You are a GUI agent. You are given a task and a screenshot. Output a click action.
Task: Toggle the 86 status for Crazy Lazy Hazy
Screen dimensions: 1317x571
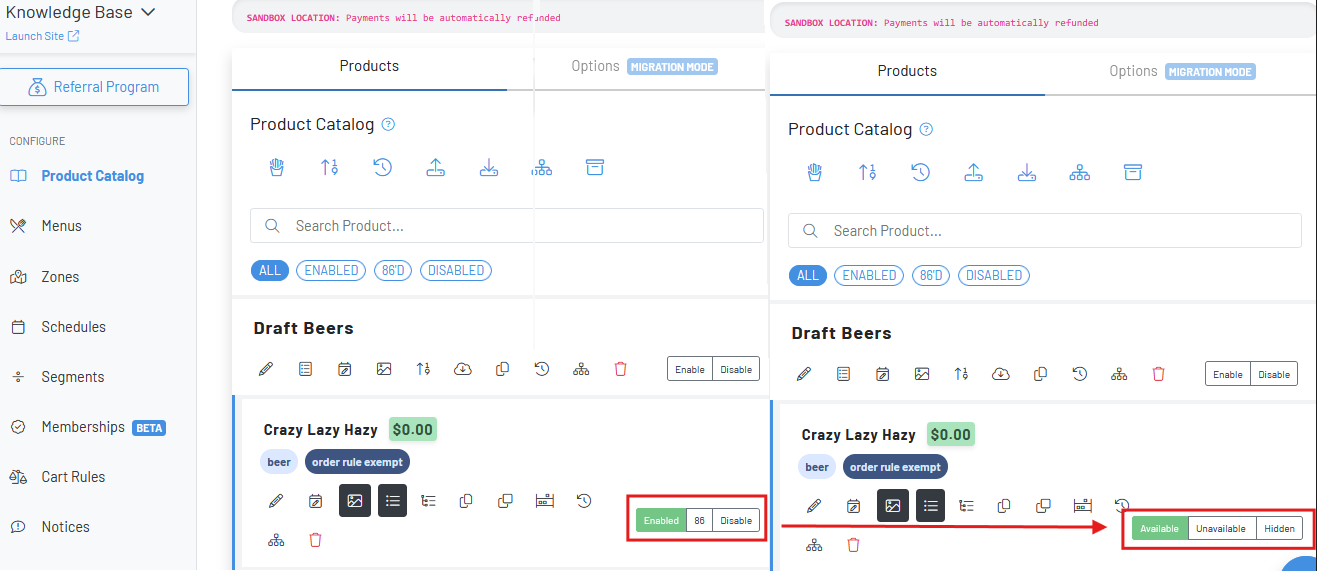pyautogui.click(x=700, y=520)
